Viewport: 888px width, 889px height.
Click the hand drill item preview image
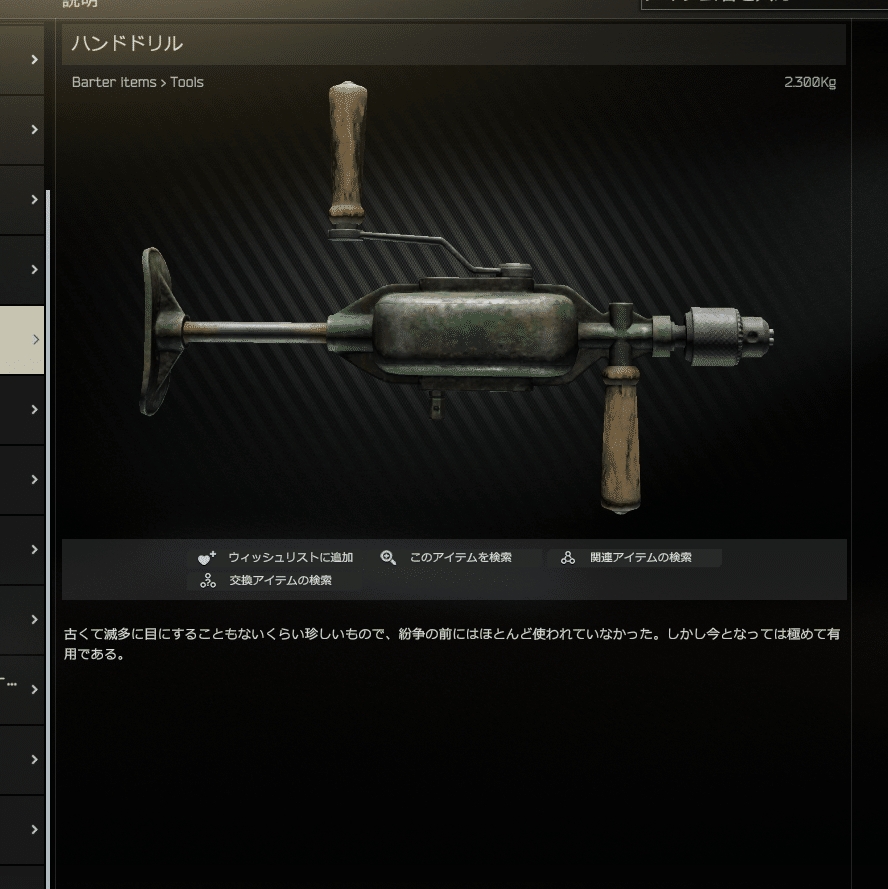456,298
